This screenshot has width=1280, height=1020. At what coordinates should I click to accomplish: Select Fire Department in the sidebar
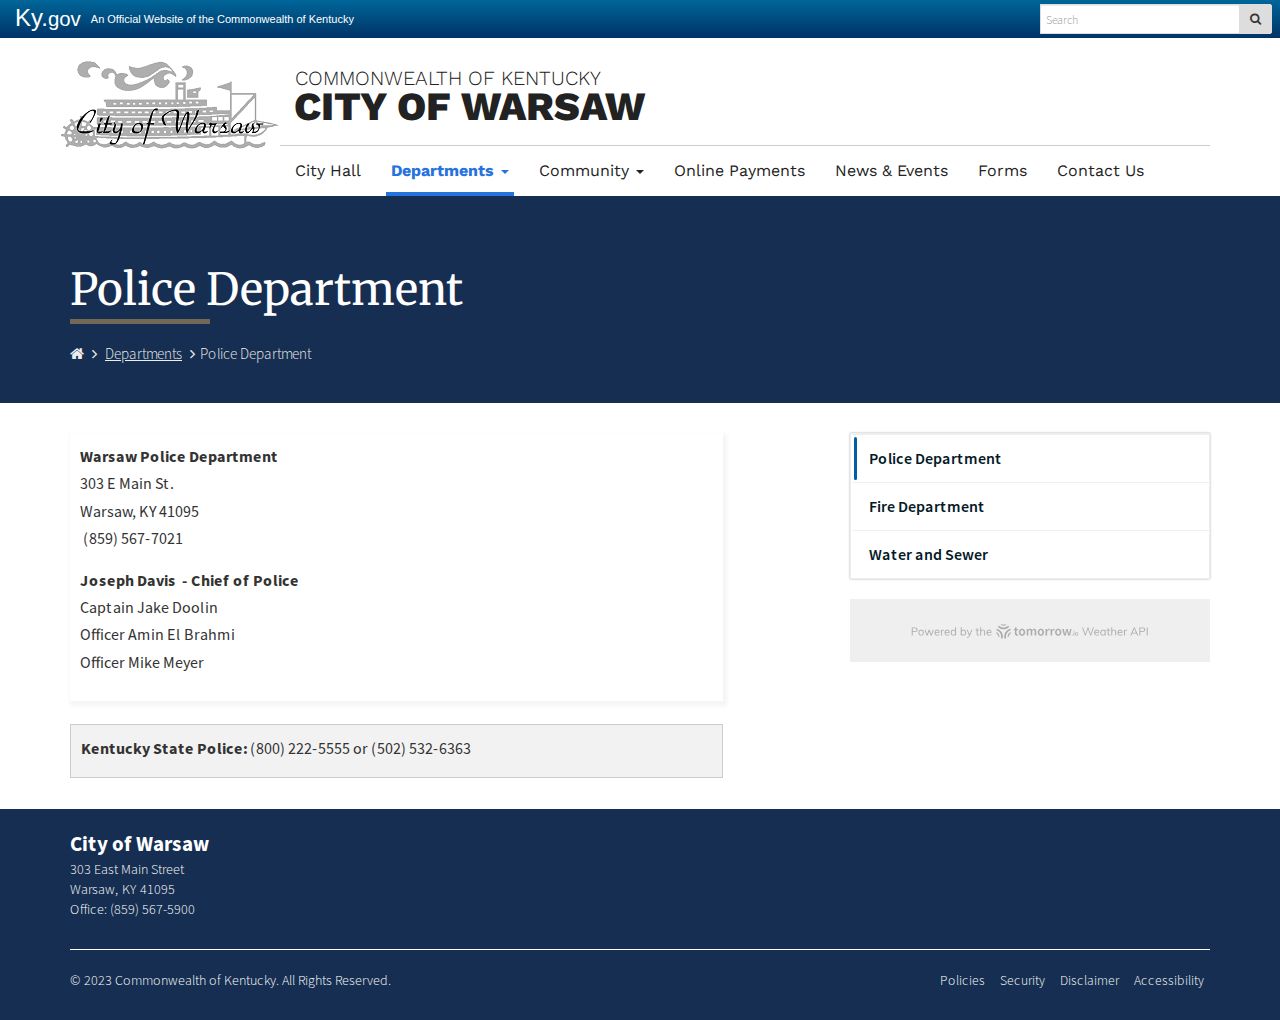pos(1030,507)
